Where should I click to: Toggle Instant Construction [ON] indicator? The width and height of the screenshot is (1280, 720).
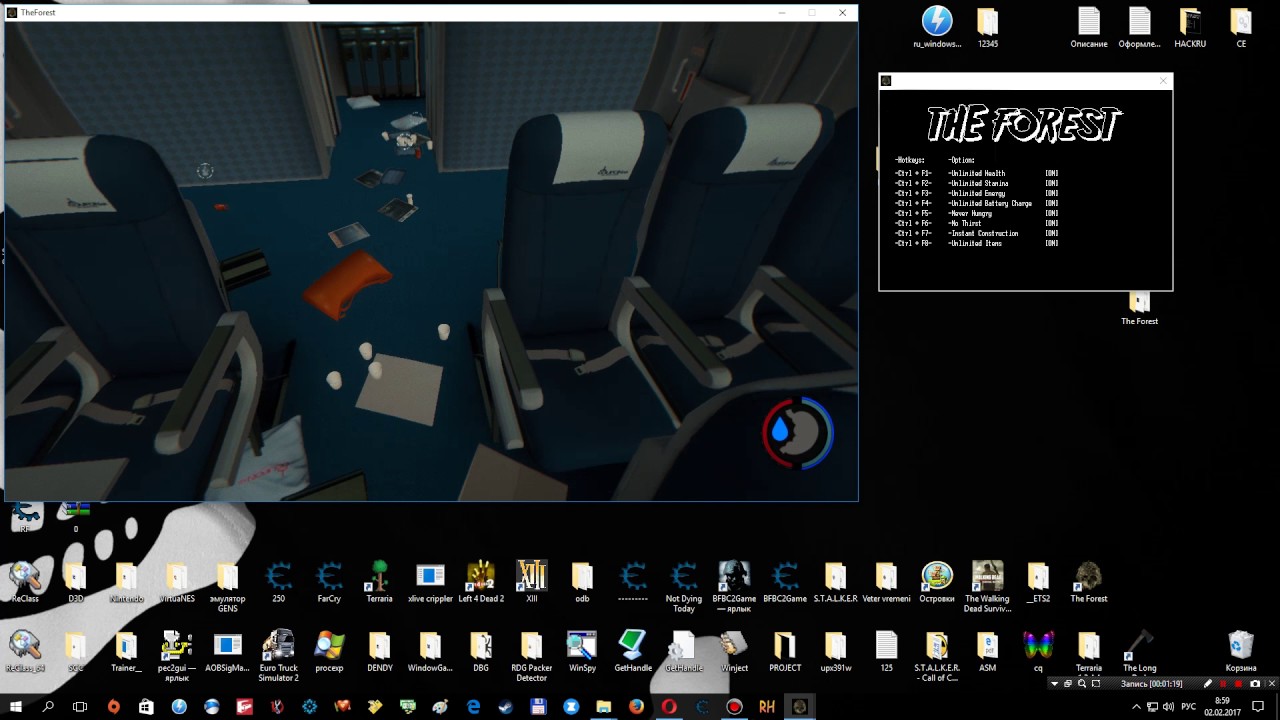[x=1052, y=234]
